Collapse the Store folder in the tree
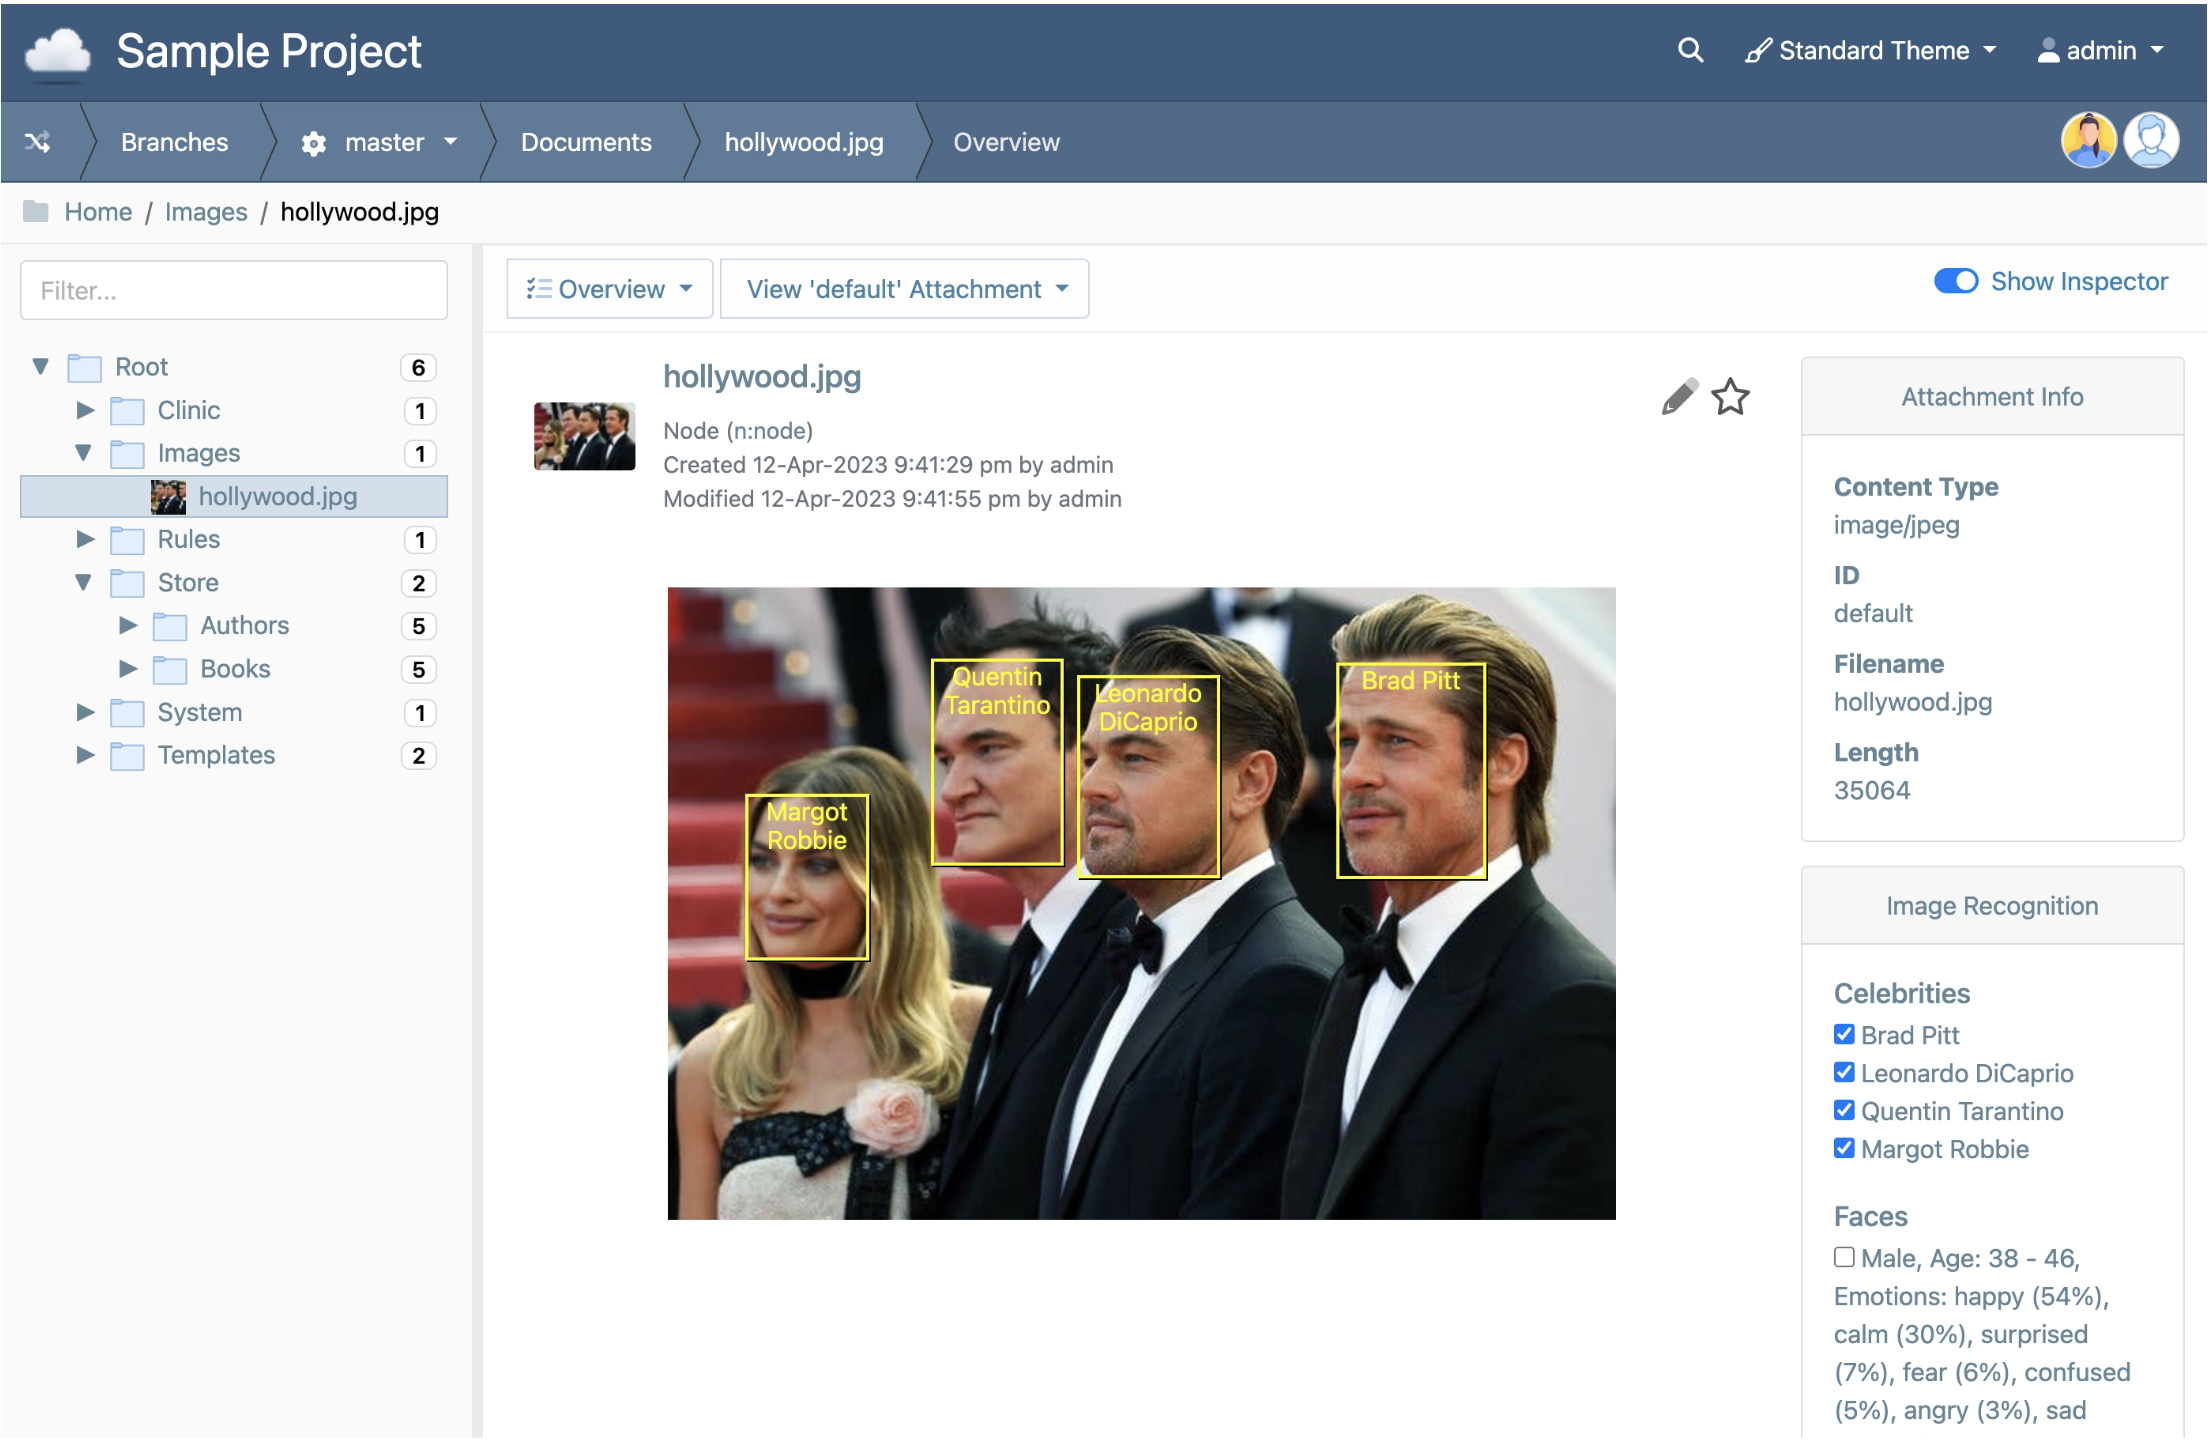 pos(85,582)
